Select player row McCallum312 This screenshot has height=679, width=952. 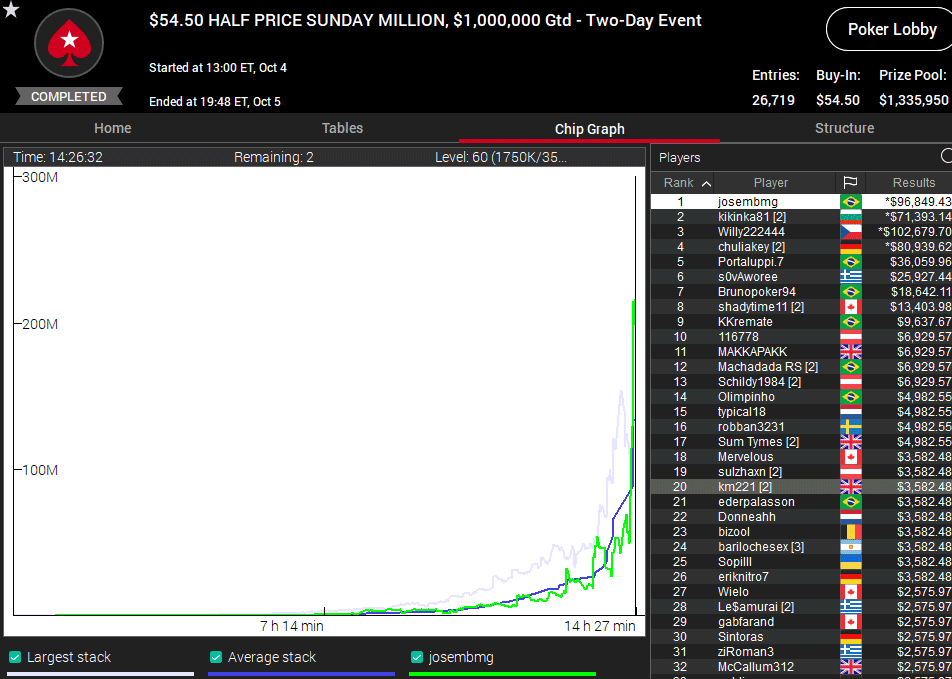coord(801,667)
